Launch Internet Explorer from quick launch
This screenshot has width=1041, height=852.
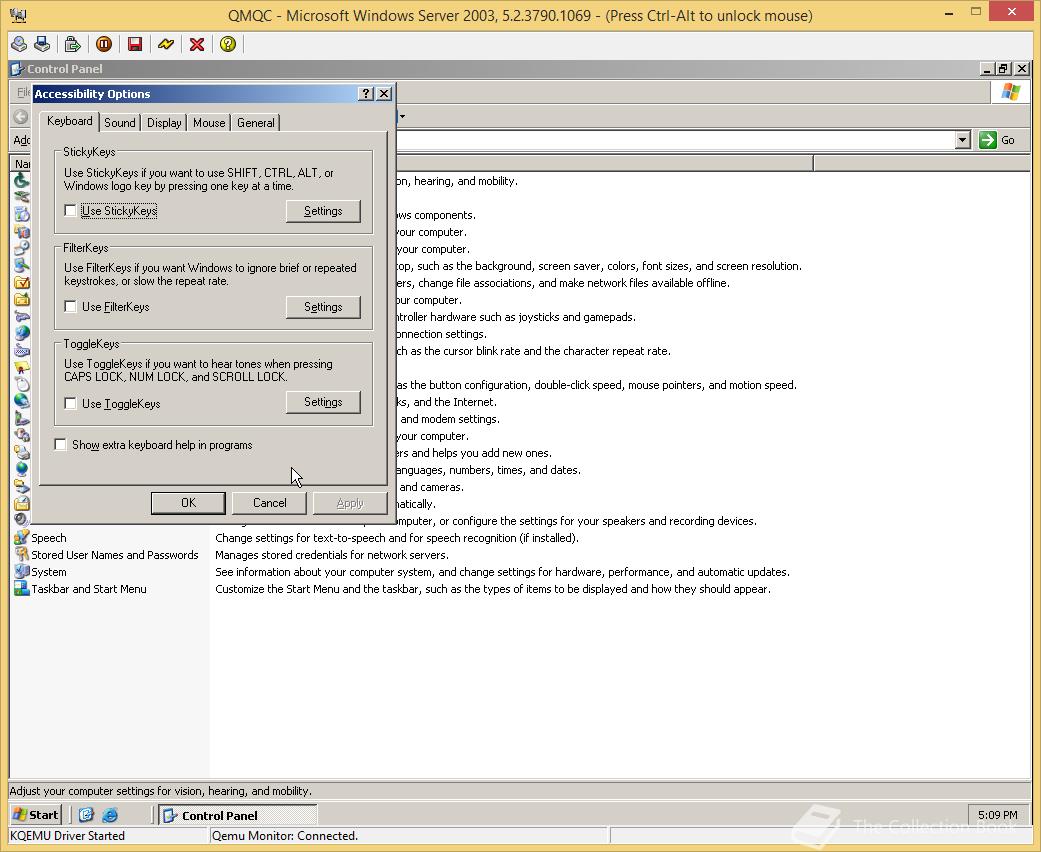110,815
